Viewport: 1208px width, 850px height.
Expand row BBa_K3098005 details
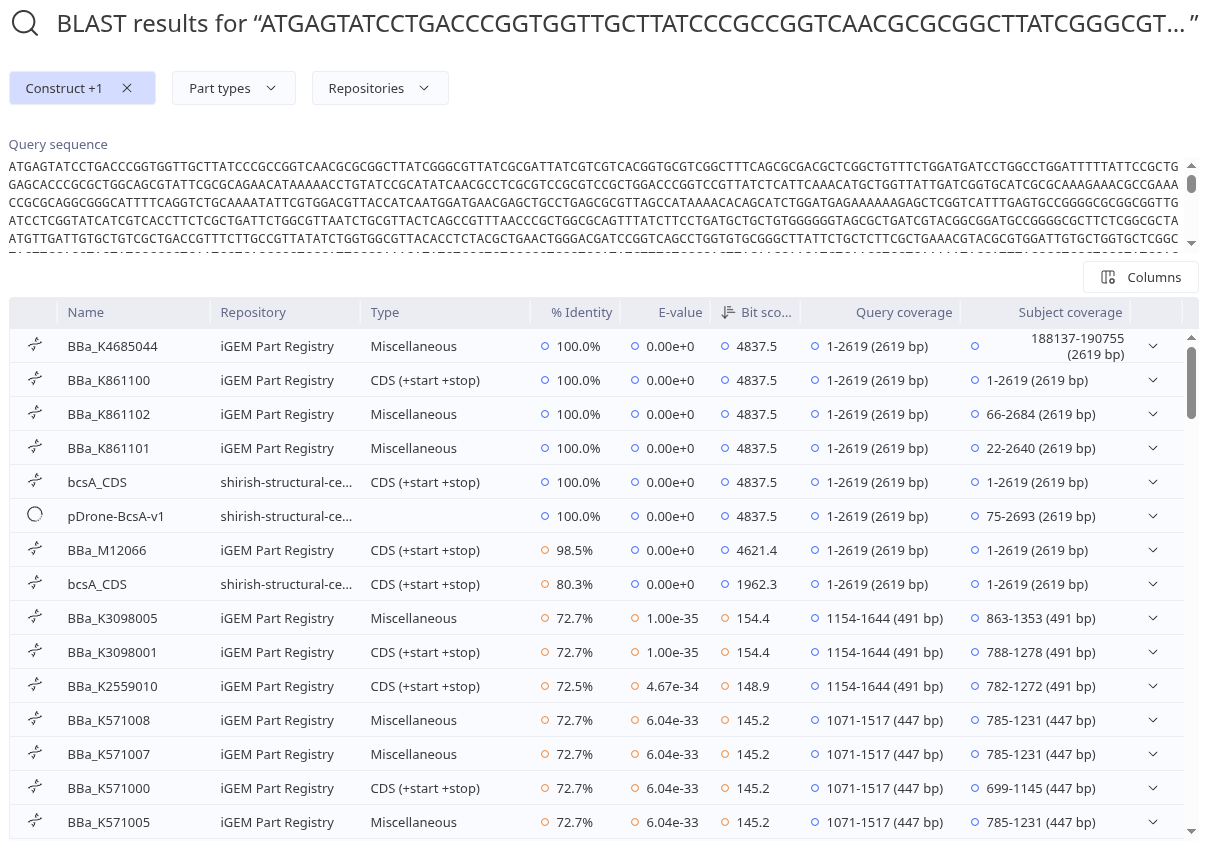1153,618
